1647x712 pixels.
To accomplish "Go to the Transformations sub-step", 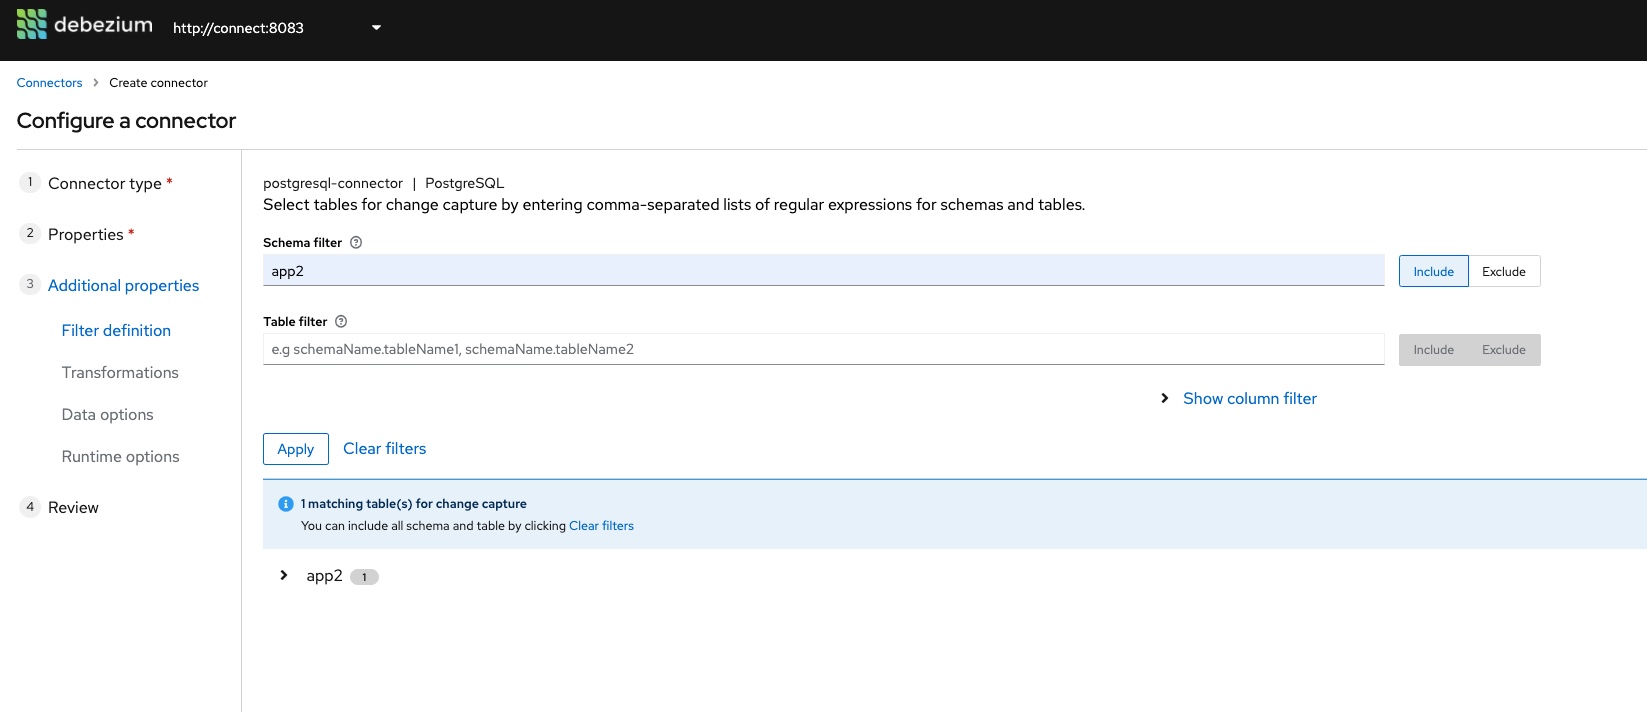I will pos(120,372).
